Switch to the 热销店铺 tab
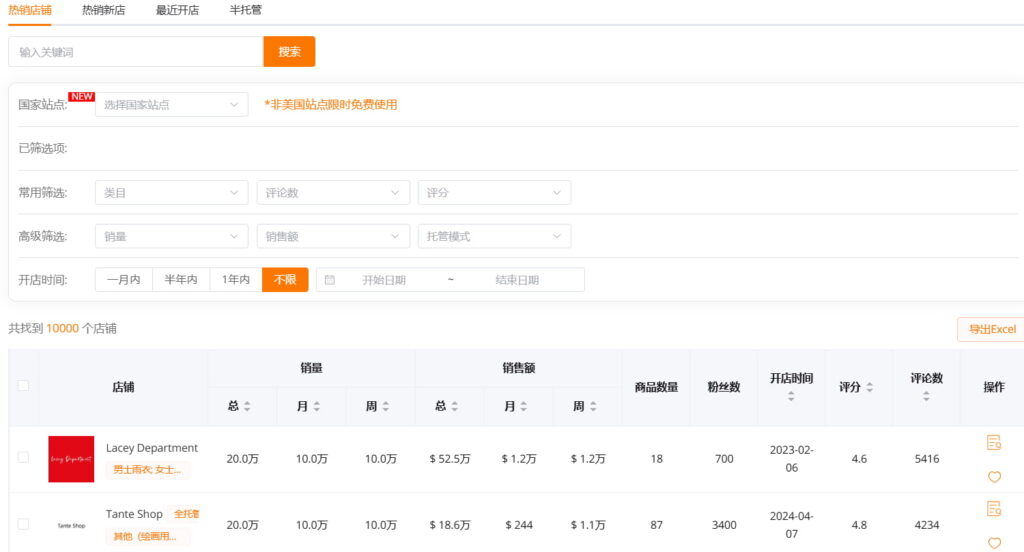The image size is (1024, 552). click(29, 10)
